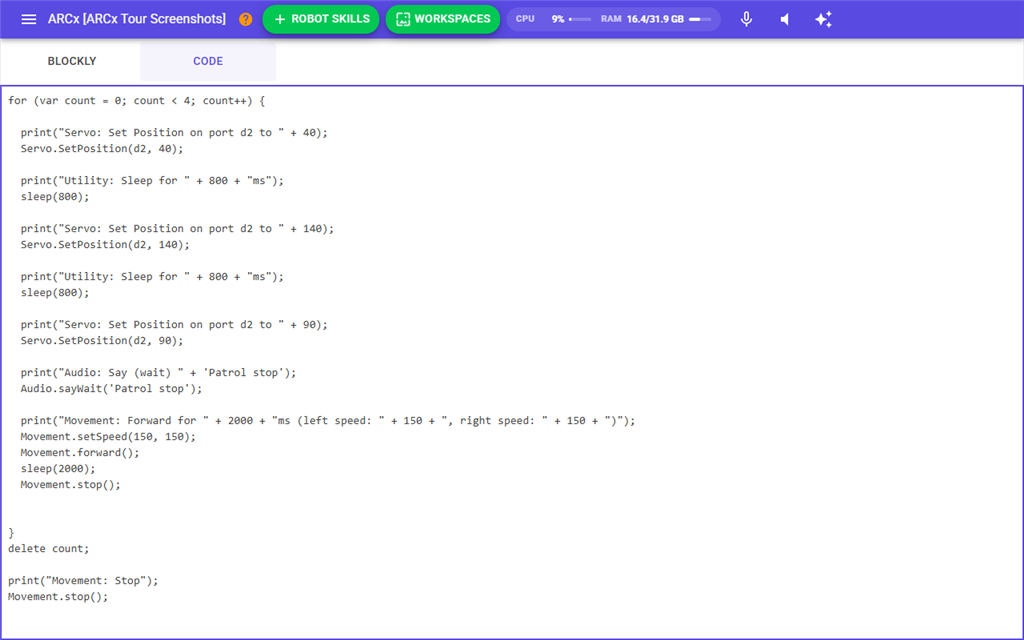The image size is (1024, 640).
Task: Click the ARCx Tour Screenshots title
Action: [136, 19]
